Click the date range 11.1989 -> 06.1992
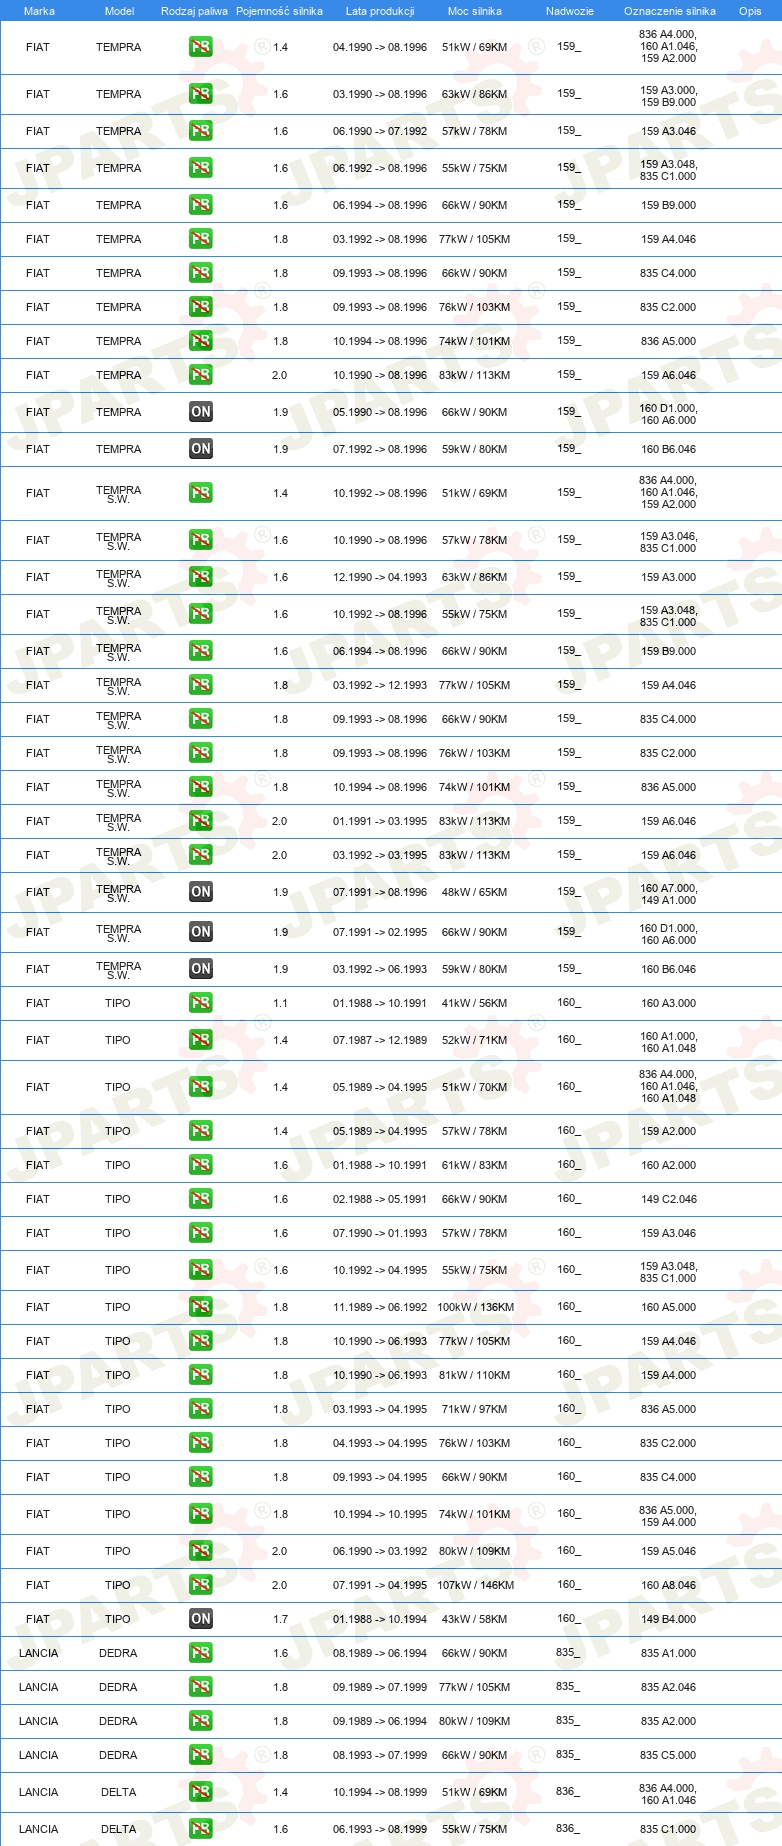The height and width of the screenshot is (1846, 782). 380,1307
